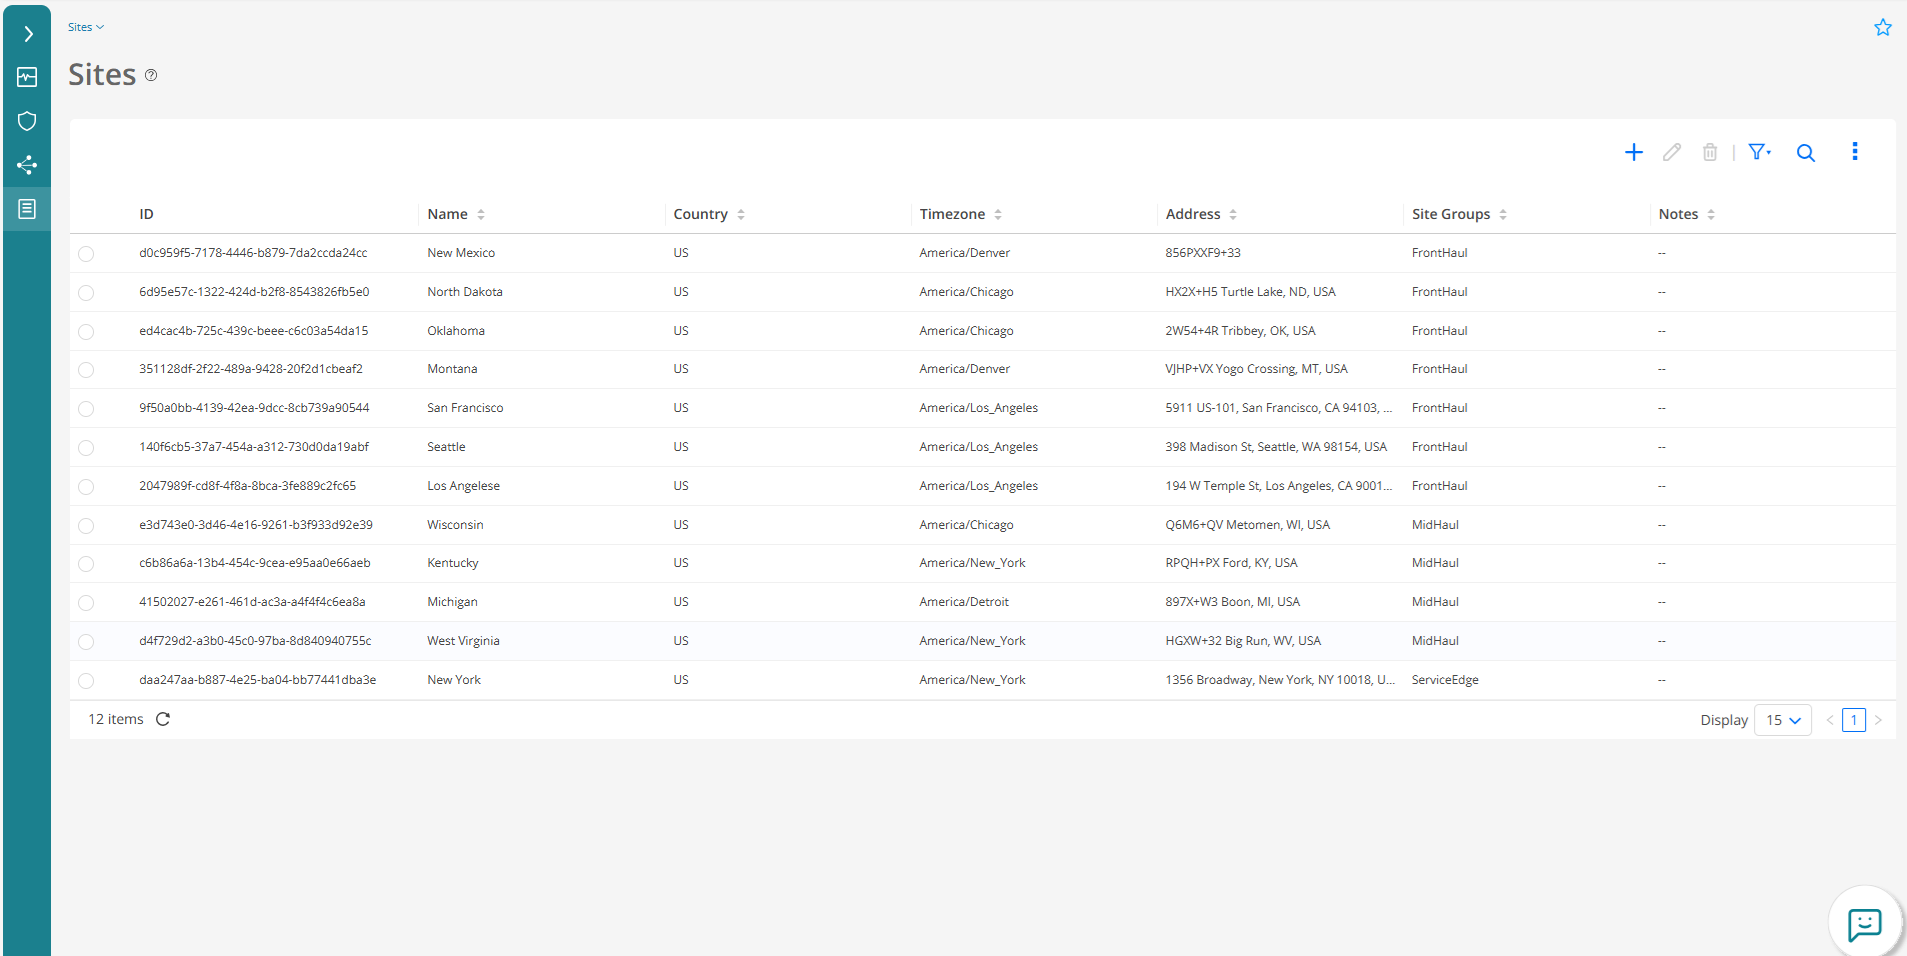Add this page to favorites star
The height and width of the screenshot is (956, 1907).
(1883, 27)
